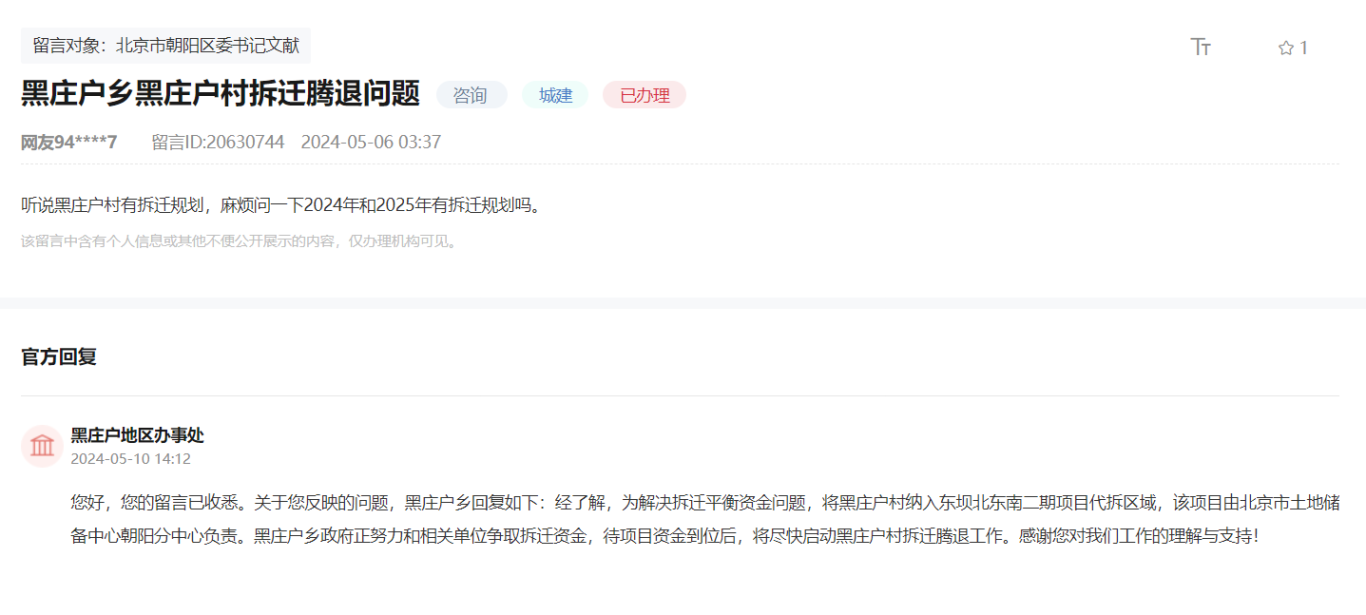Click the username 网友94****7
The width and height of the screenshot is (1366, 615).
point(69,142)
